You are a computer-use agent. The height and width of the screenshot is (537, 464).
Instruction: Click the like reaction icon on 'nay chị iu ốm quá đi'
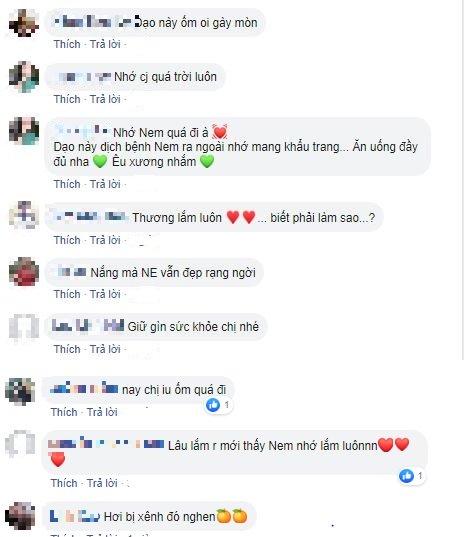[213, 405]
